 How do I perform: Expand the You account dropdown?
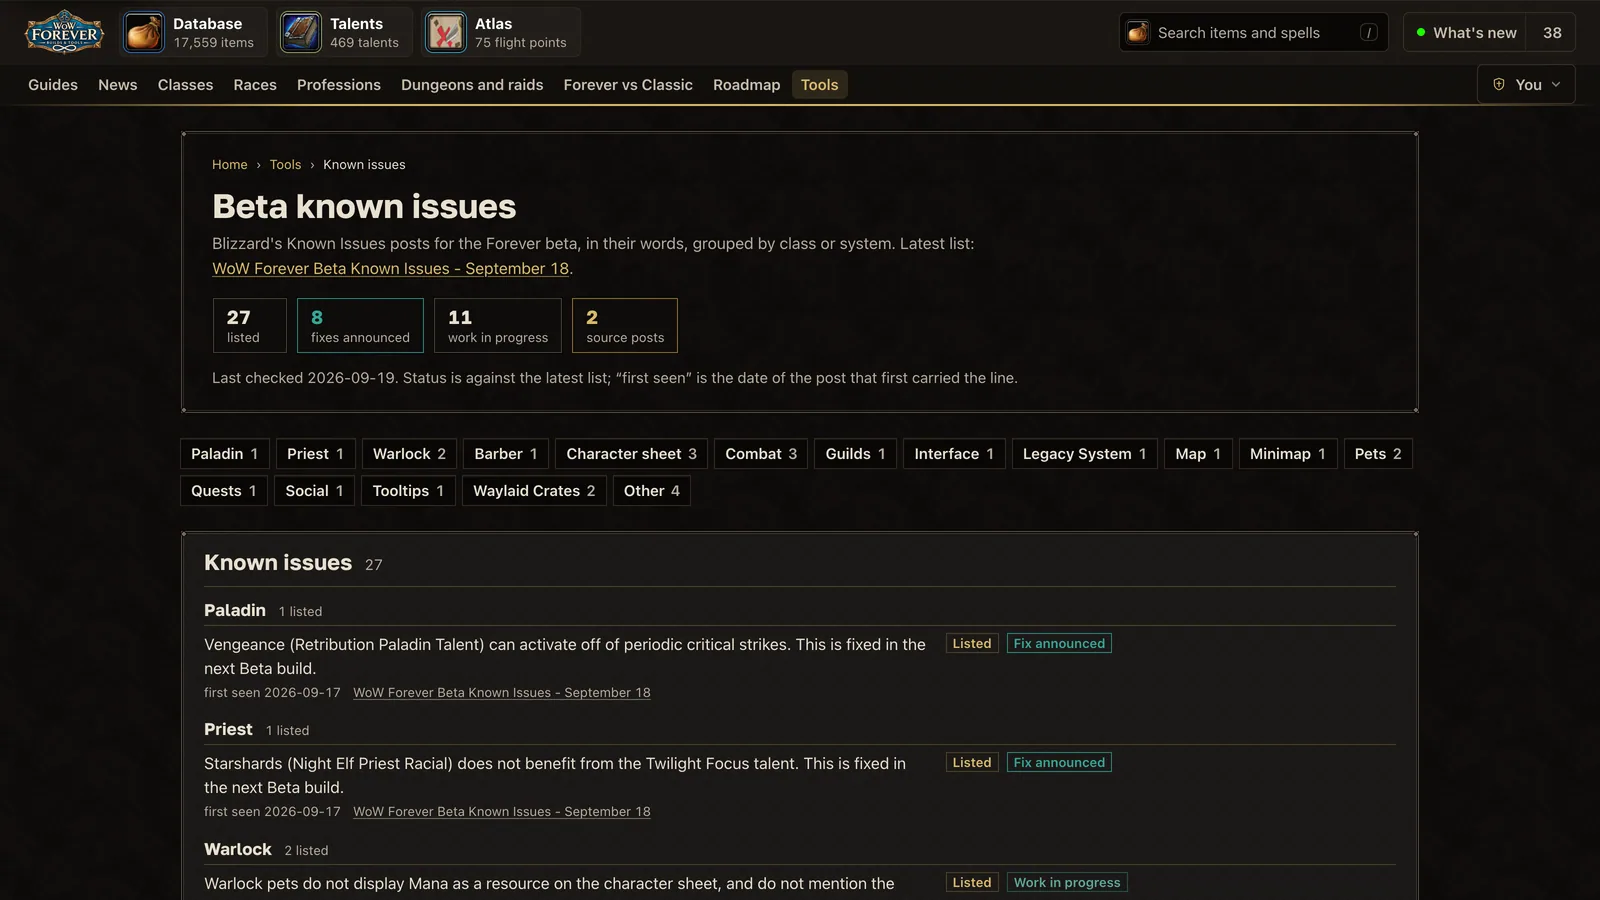point(1526,84)
